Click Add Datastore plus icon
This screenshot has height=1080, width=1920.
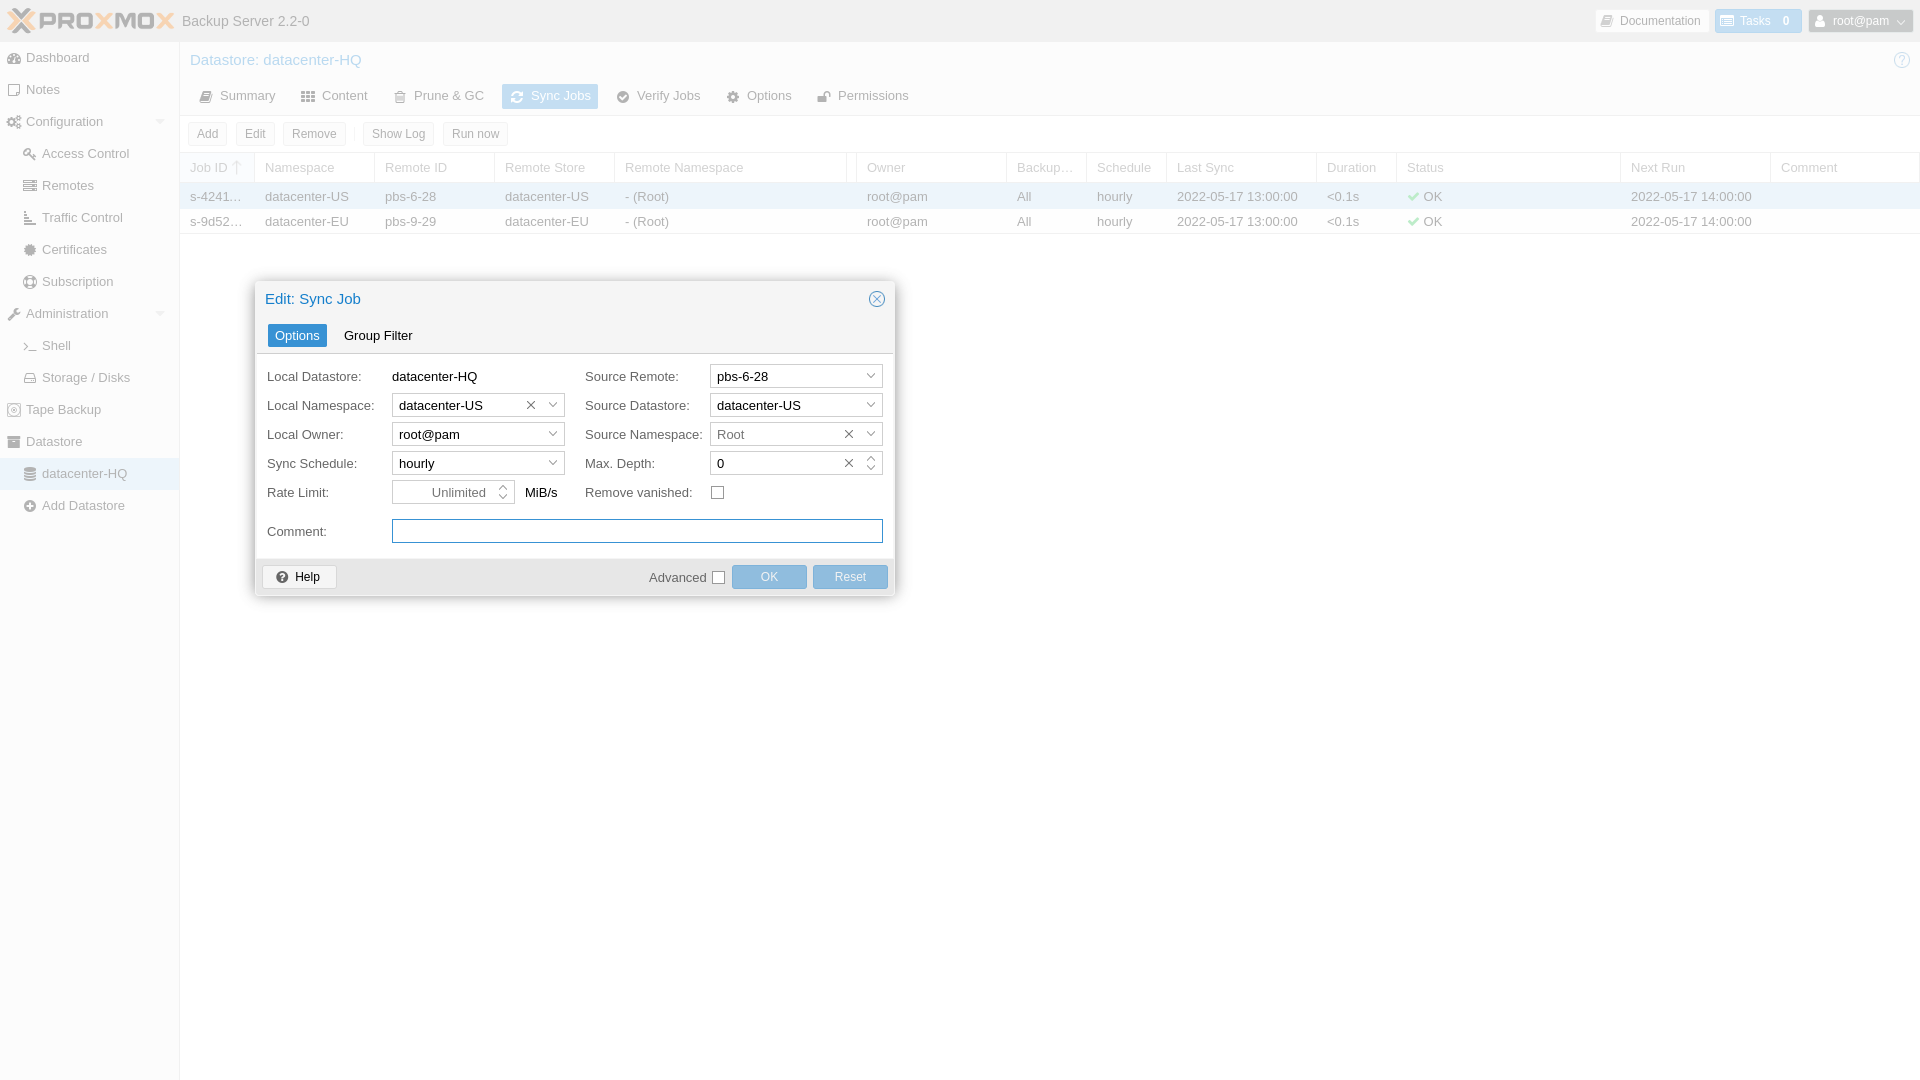tap(30, 506)
